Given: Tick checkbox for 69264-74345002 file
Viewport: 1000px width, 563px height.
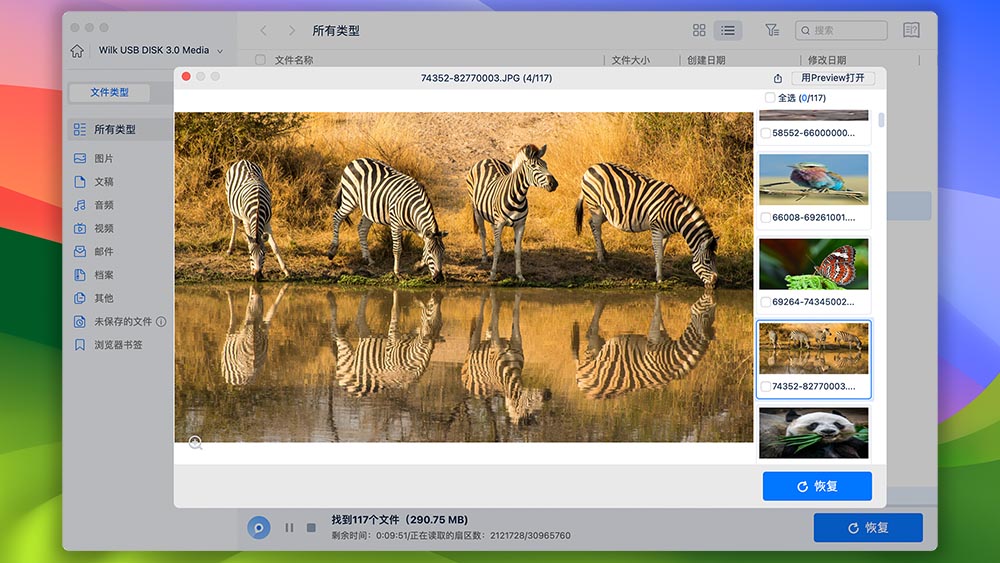Looking at the screenshot, I should pos(765,302).
